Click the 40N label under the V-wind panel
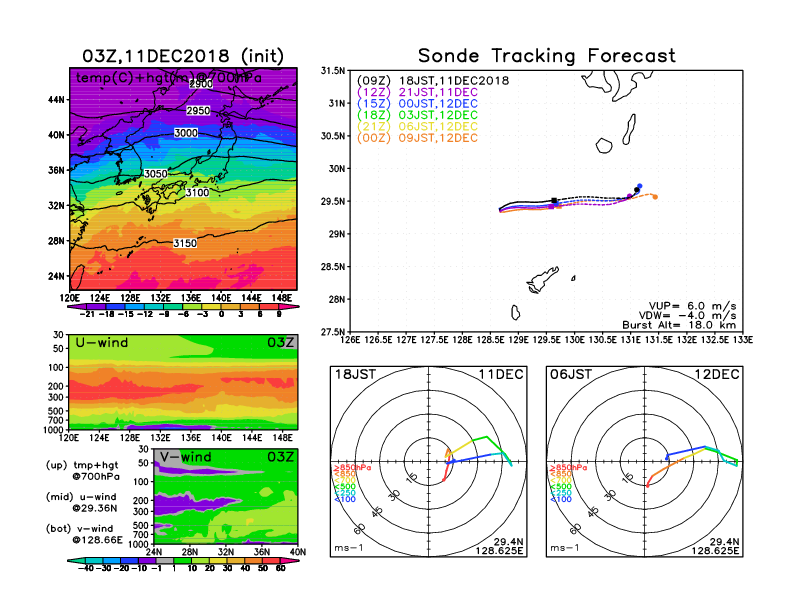792x612 pixels. pos(298,552)
